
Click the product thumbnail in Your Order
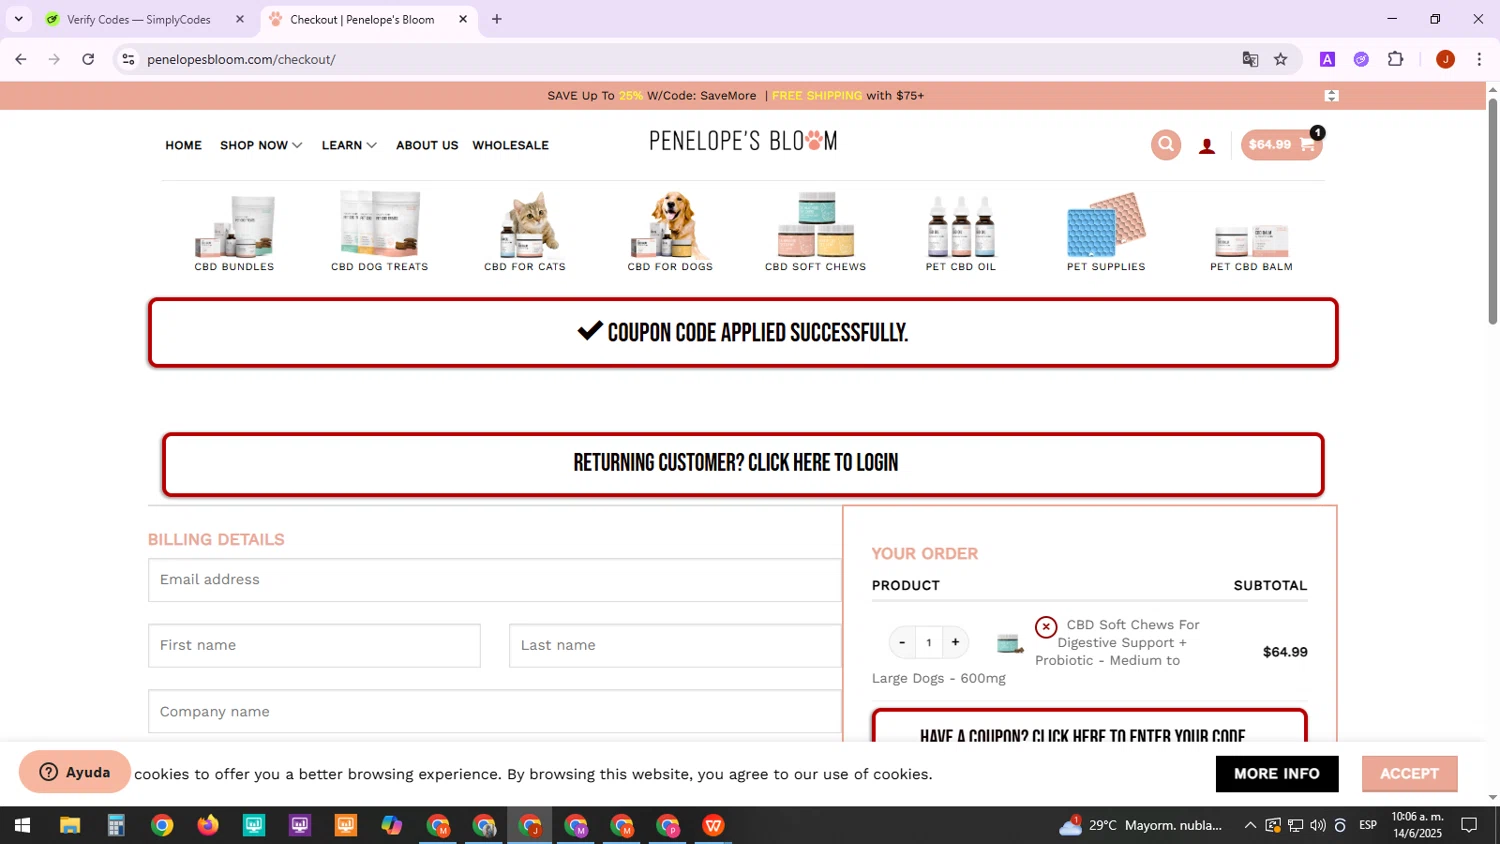coord(1010,644)
